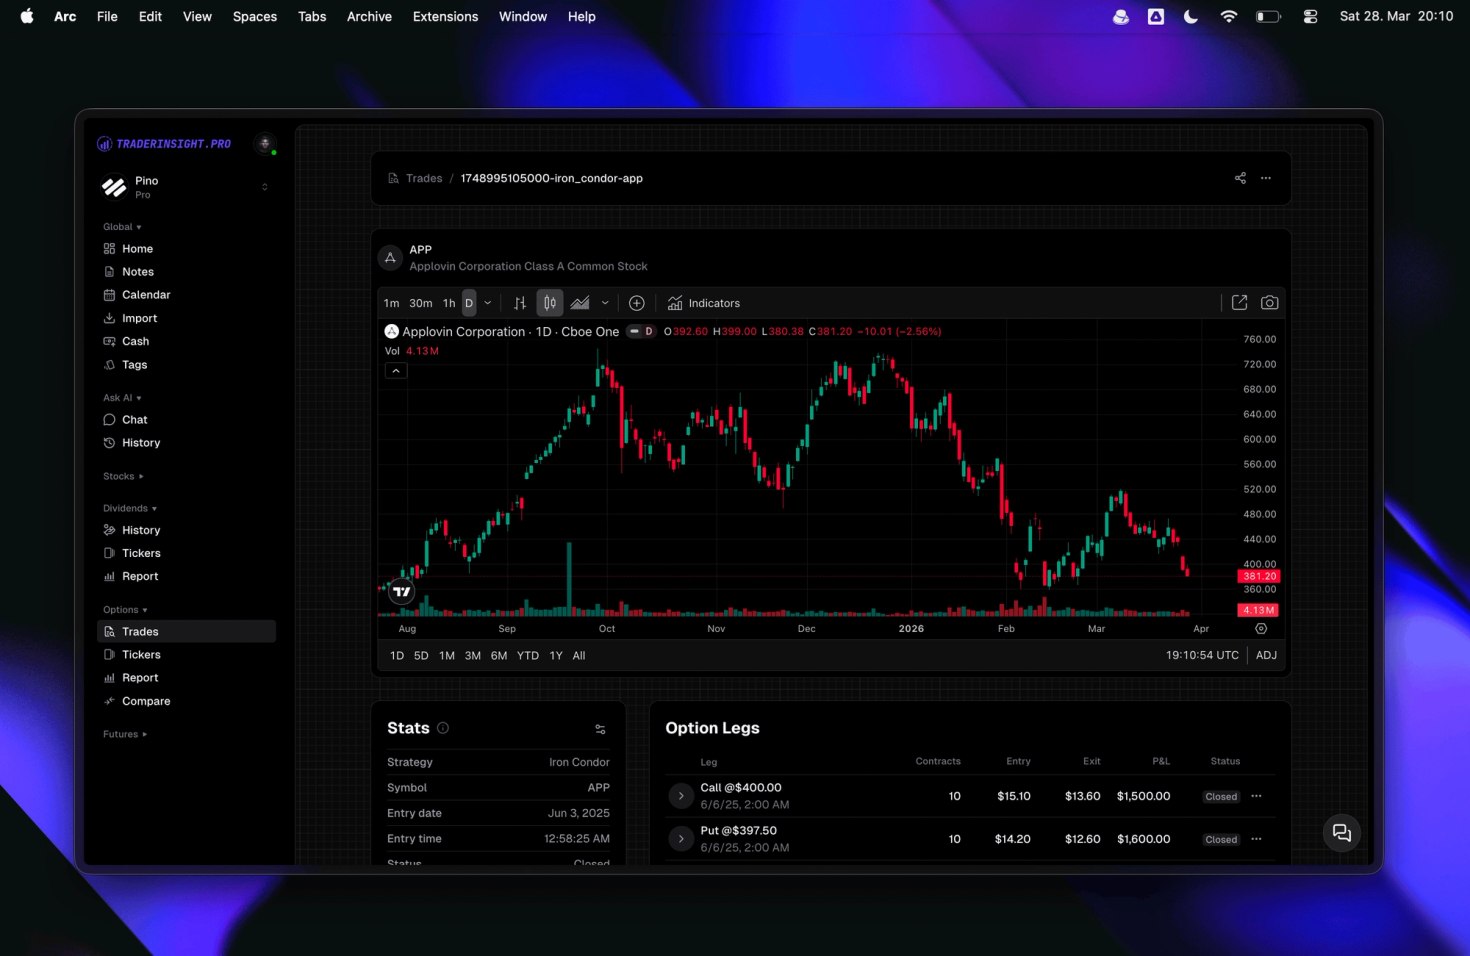Open the Chat section in the sidebar
1470x956 pixels.
(x=133, y=419)
